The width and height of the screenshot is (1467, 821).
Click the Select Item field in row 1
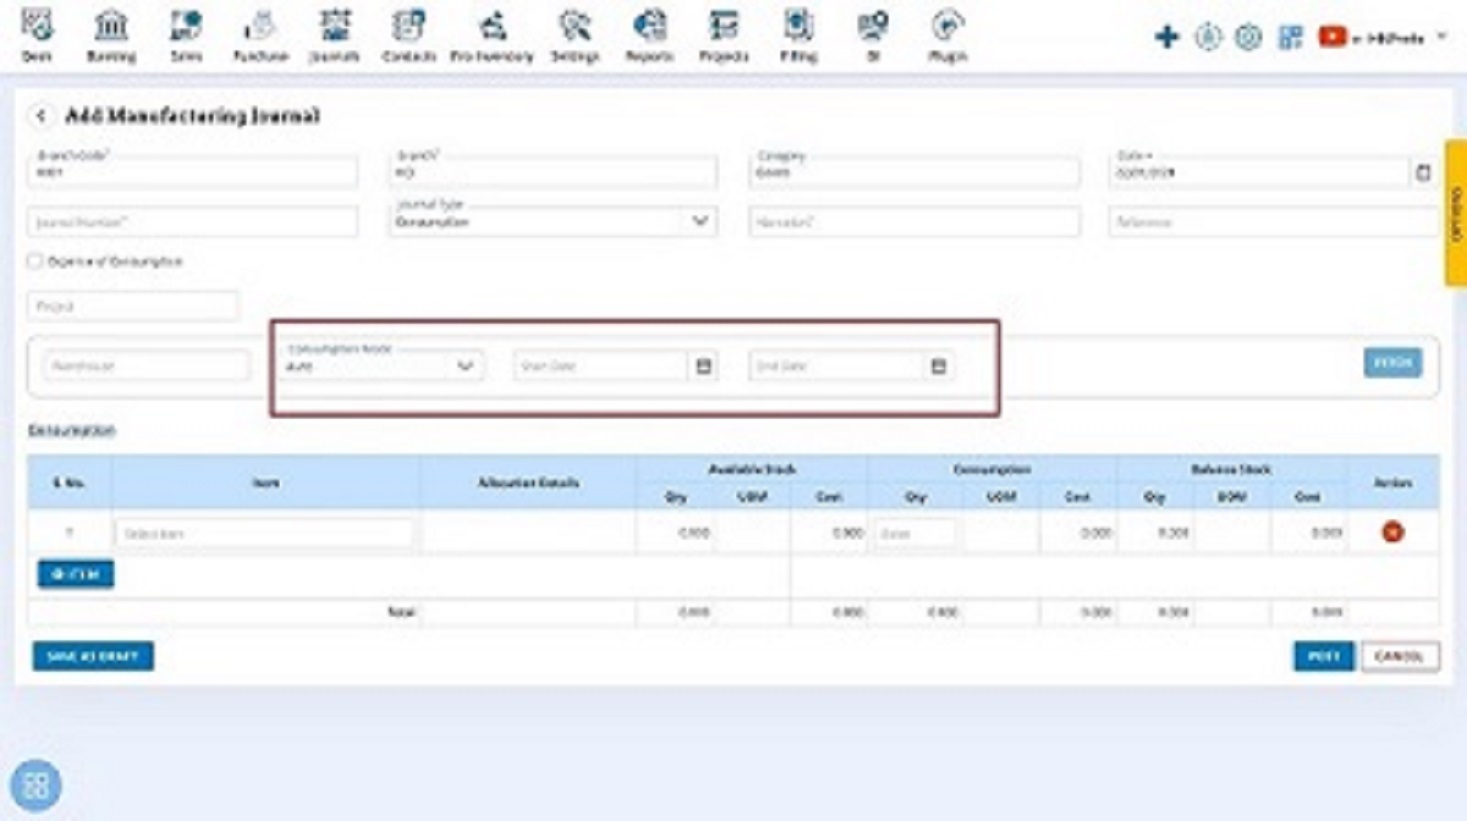coord(265,533)
